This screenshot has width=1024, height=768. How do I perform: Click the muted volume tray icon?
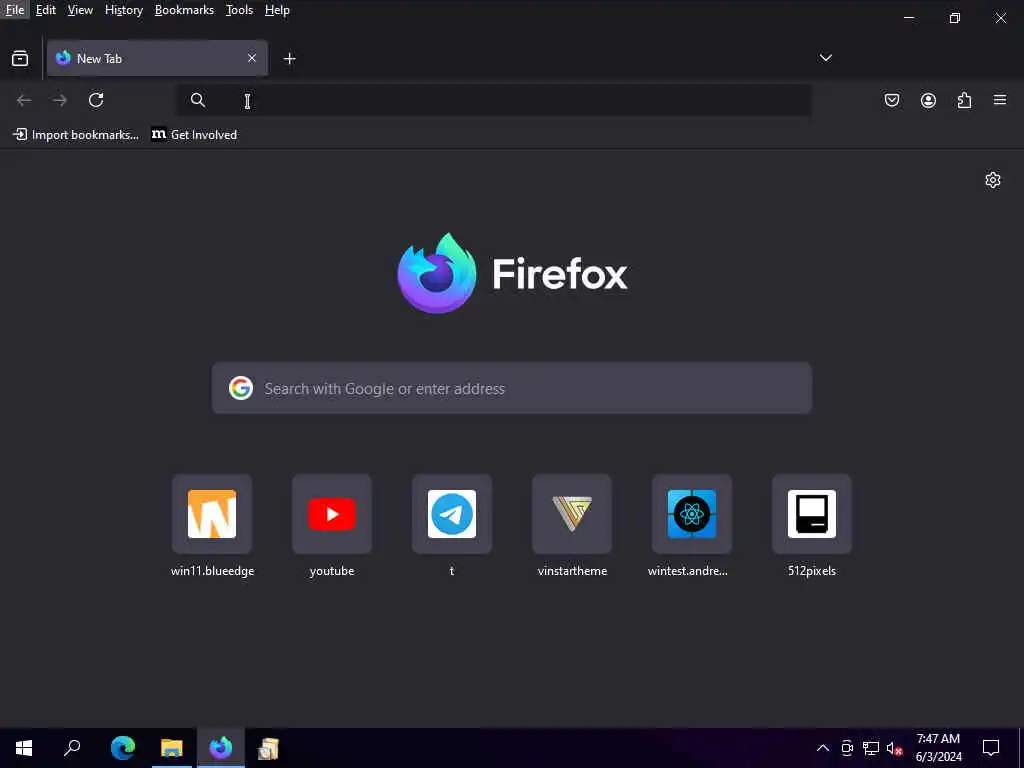(x=894, y=748)
